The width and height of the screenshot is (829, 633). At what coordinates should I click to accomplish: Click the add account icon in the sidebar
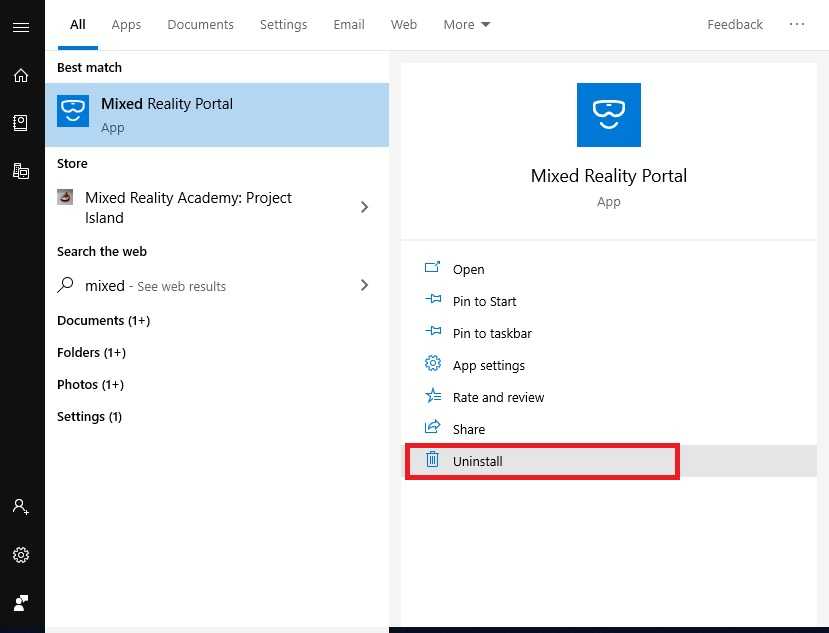coord(21,507)
